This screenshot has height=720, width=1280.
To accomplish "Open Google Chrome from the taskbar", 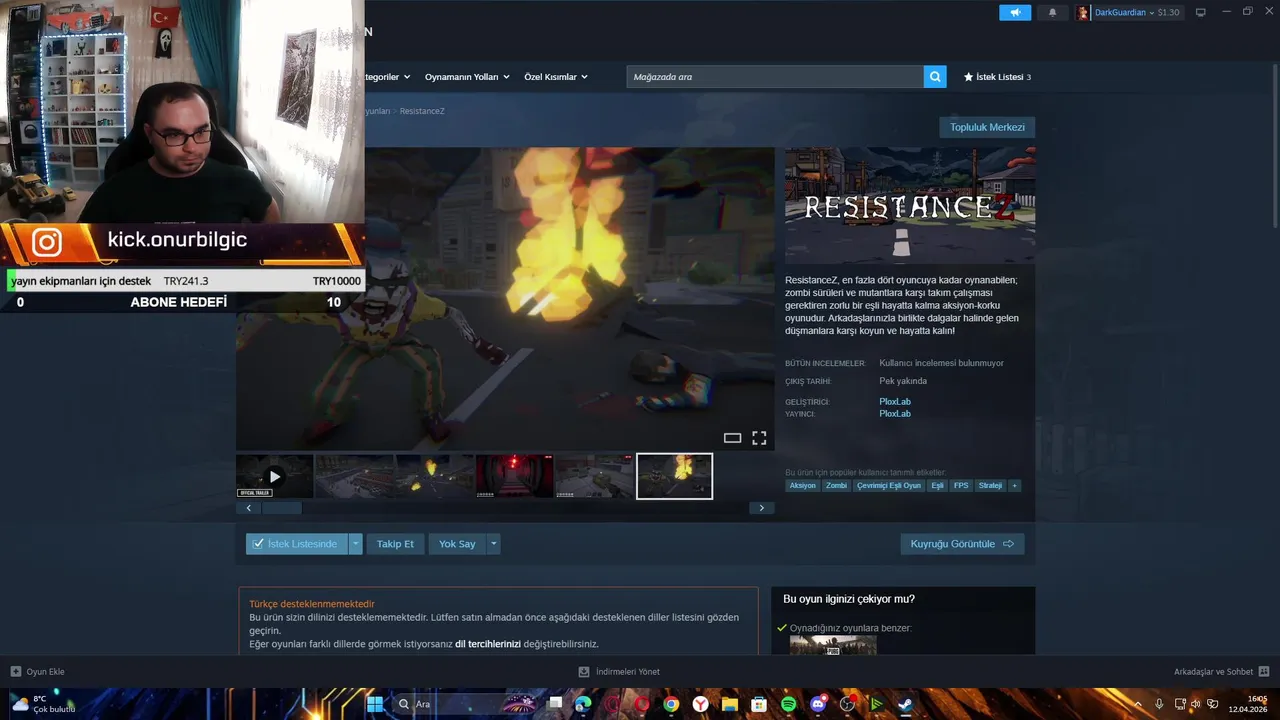I will click(671, 704).
